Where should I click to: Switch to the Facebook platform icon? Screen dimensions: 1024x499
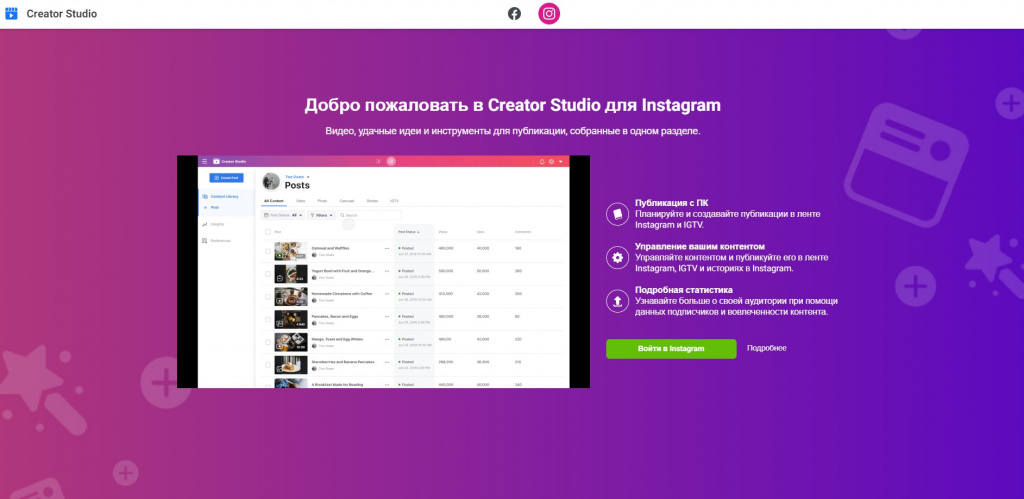click(x=515, y=14)
